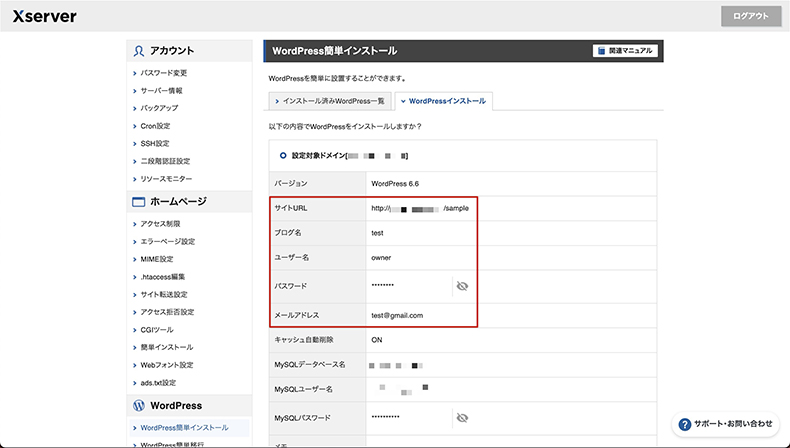Screen dimensions: 790x448
Task: Click the ホームページ section heading
Action: tap(178, 202)
